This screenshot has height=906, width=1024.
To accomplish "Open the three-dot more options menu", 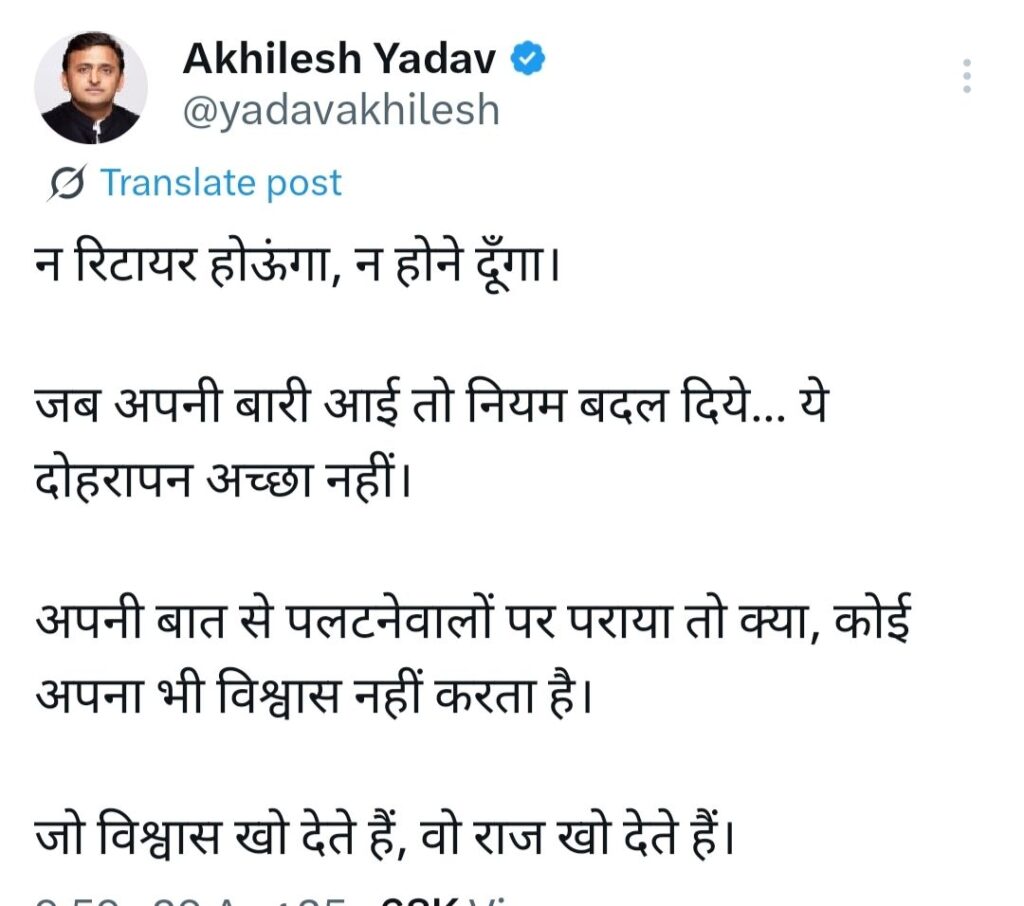I will coord(966,77).
